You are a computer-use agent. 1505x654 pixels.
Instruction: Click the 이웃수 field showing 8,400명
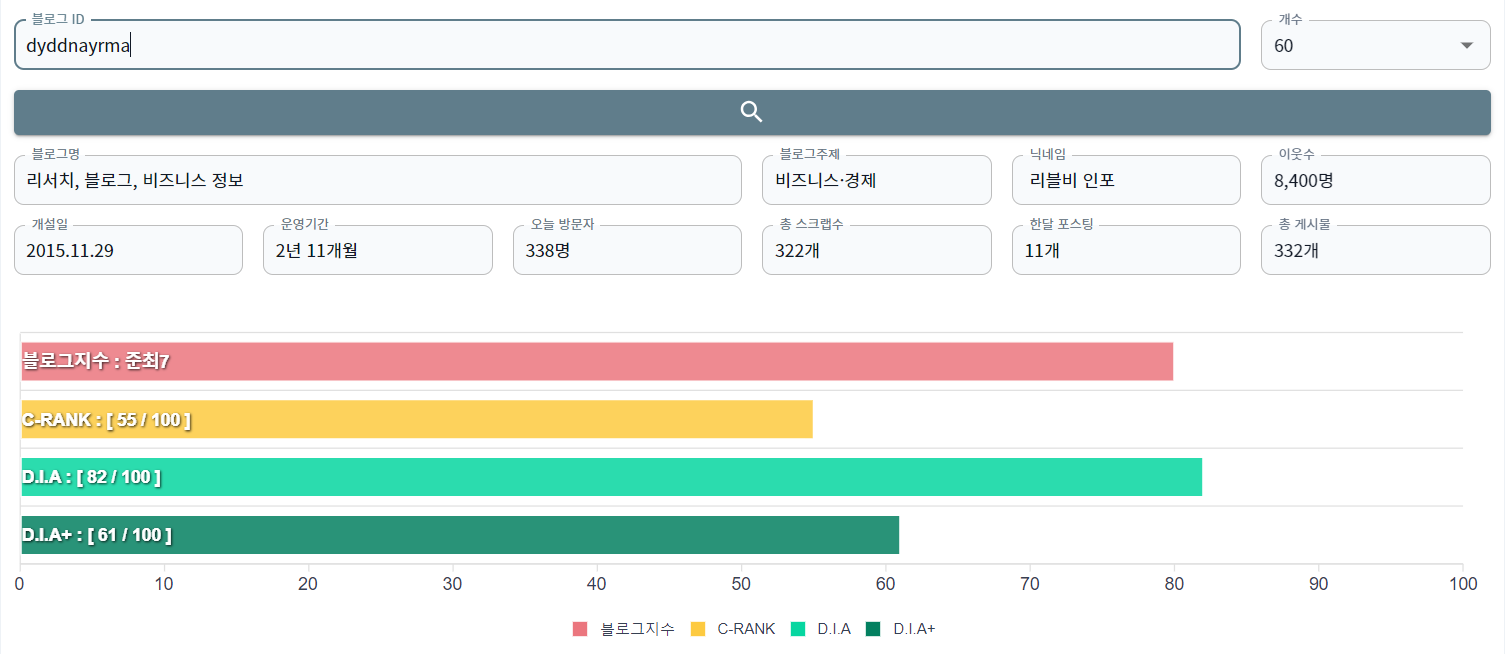click(x=1376, y=180)
